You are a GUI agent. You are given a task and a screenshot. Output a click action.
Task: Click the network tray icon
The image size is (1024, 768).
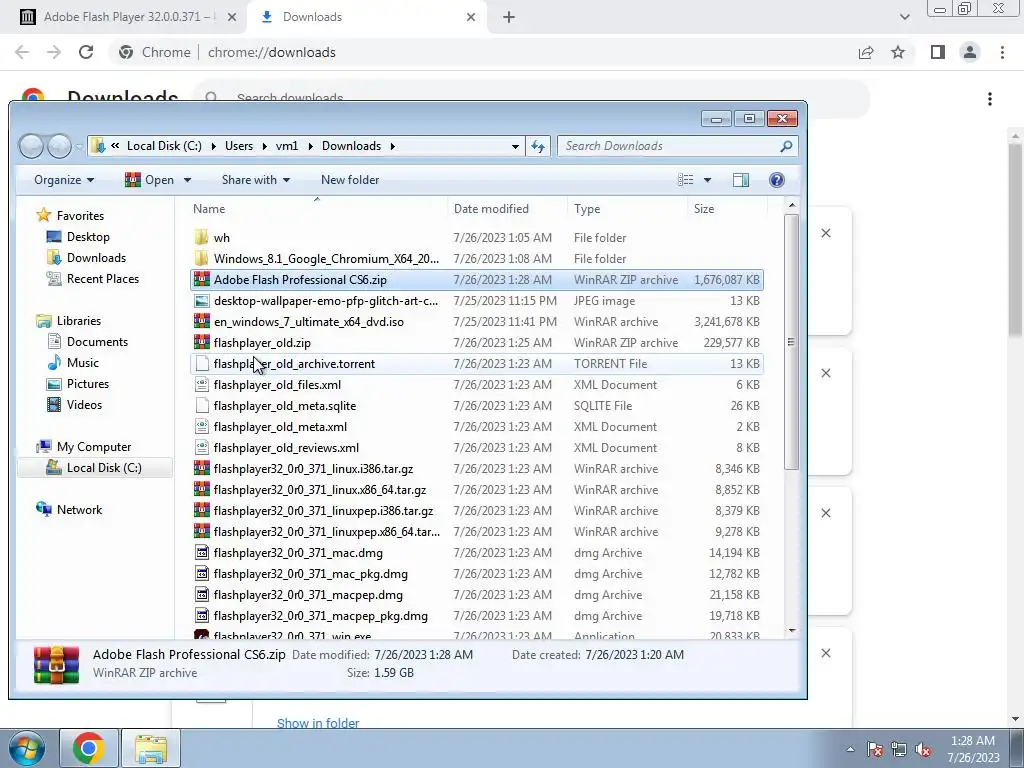899,749
